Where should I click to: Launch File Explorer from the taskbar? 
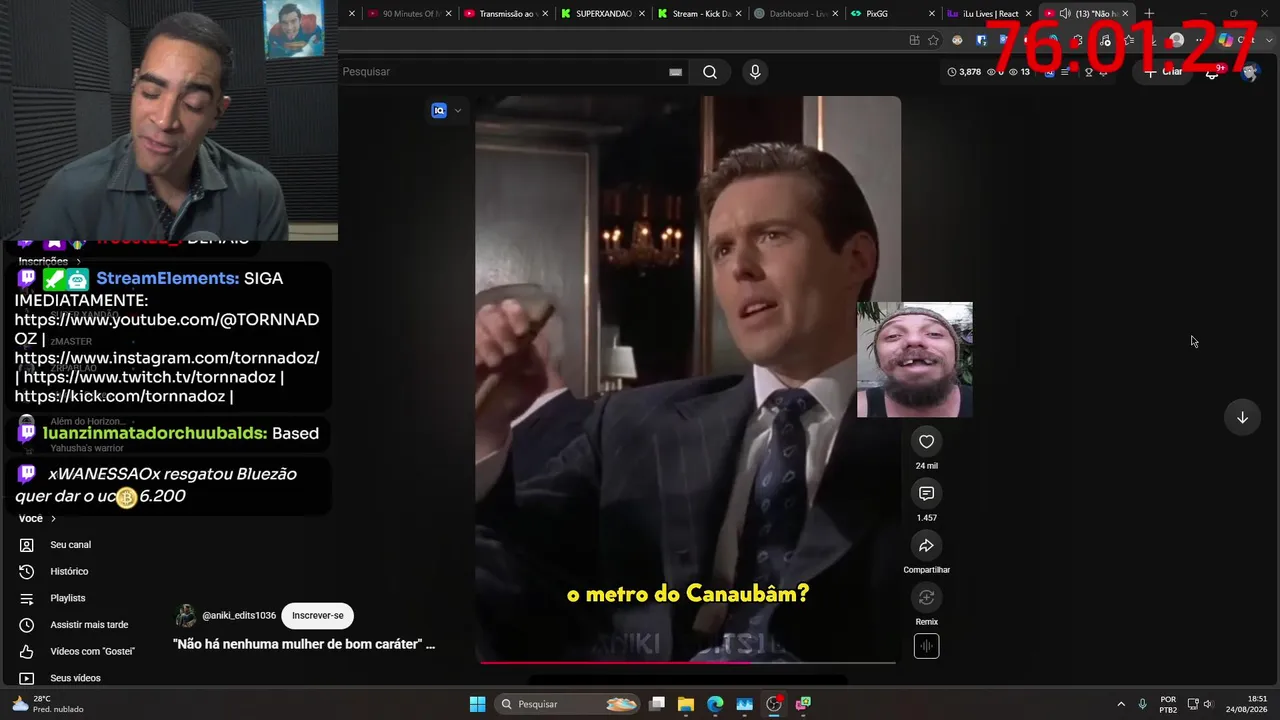[x=686, y=704]
